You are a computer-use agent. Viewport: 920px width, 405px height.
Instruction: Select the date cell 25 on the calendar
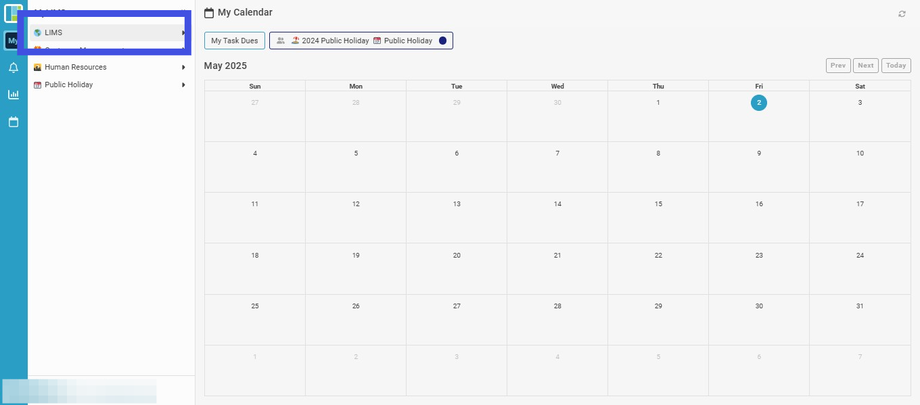(x=255, y=320)
